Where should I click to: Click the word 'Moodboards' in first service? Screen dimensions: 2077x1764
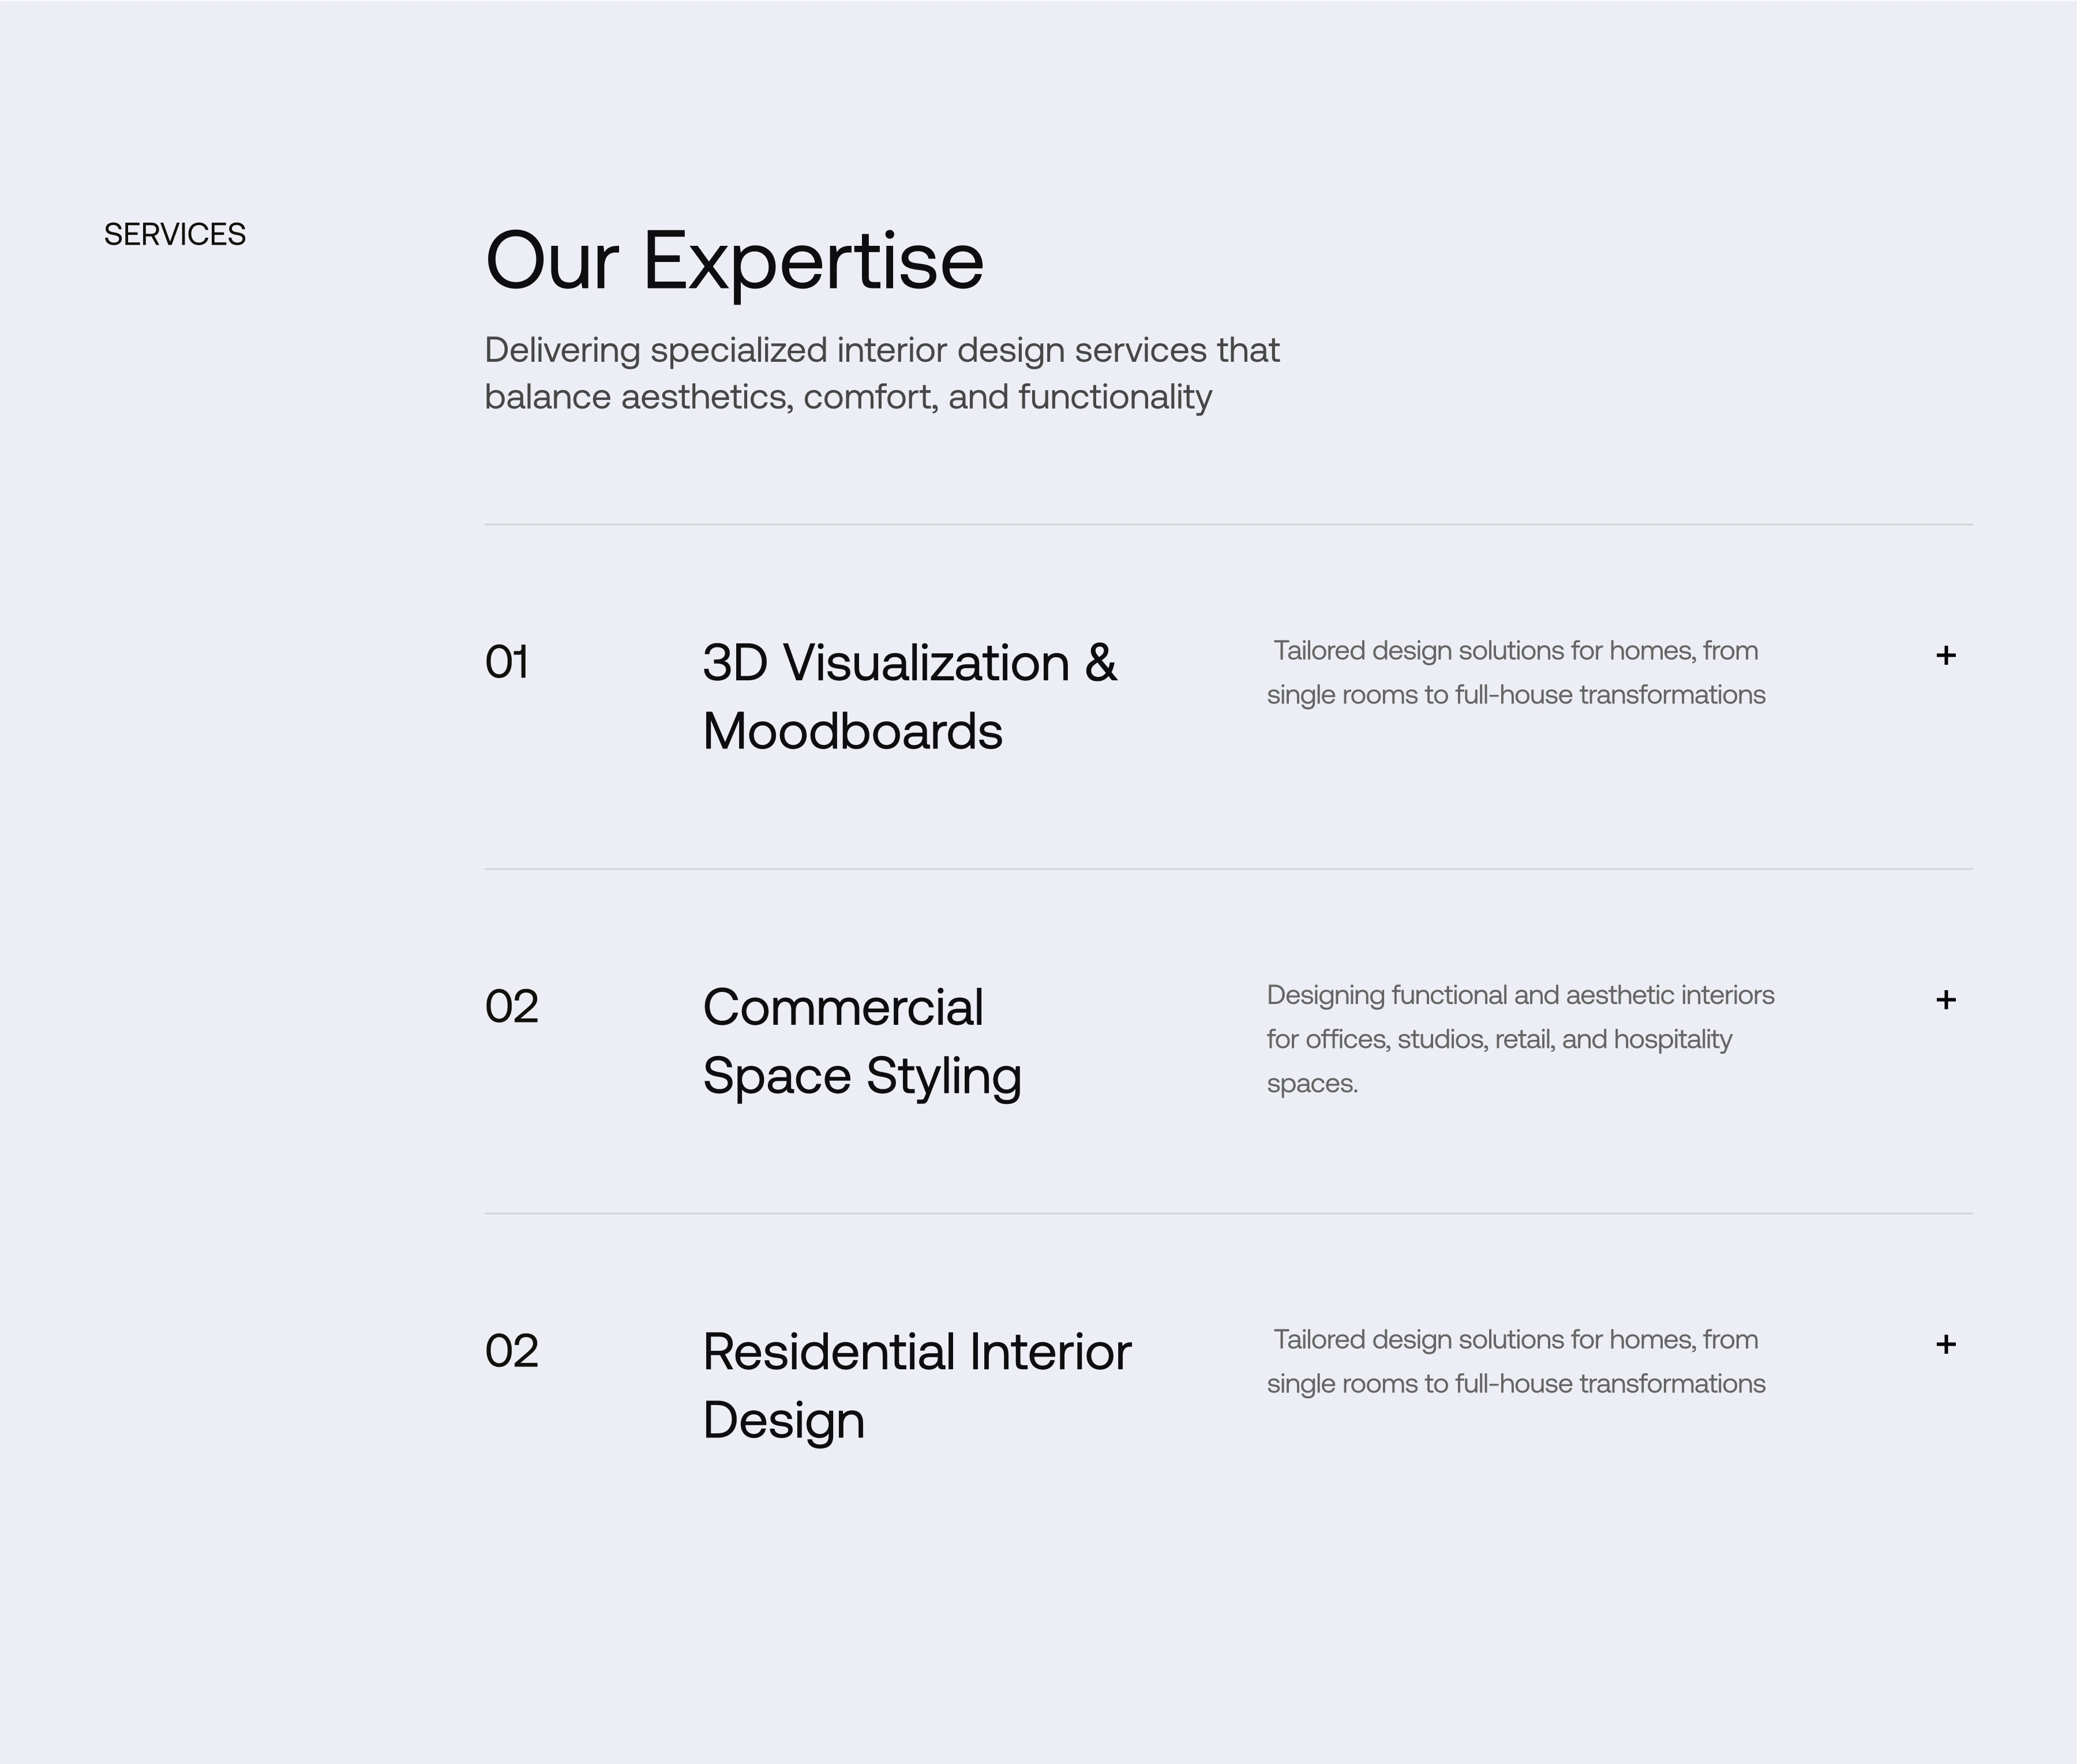pyautogui.click(x=852, y=731)
